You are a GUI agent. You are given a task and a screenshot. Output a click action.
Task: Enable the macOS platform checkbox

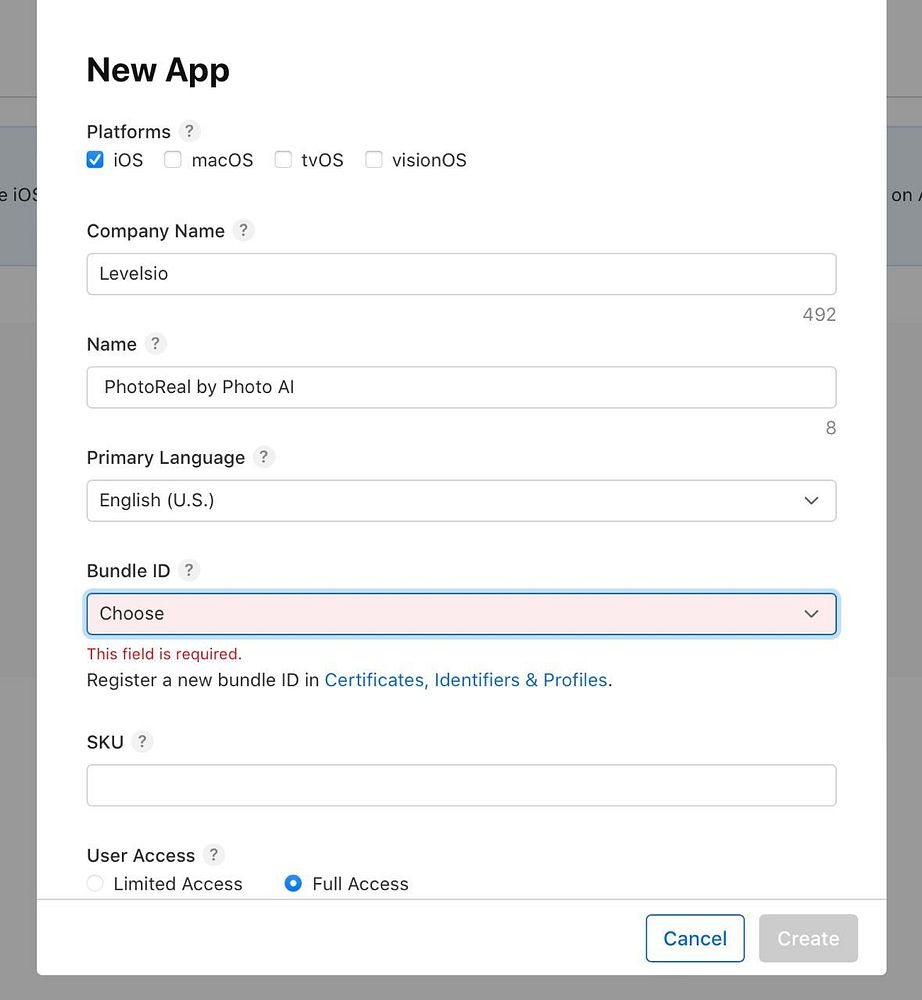coord(173,160)
